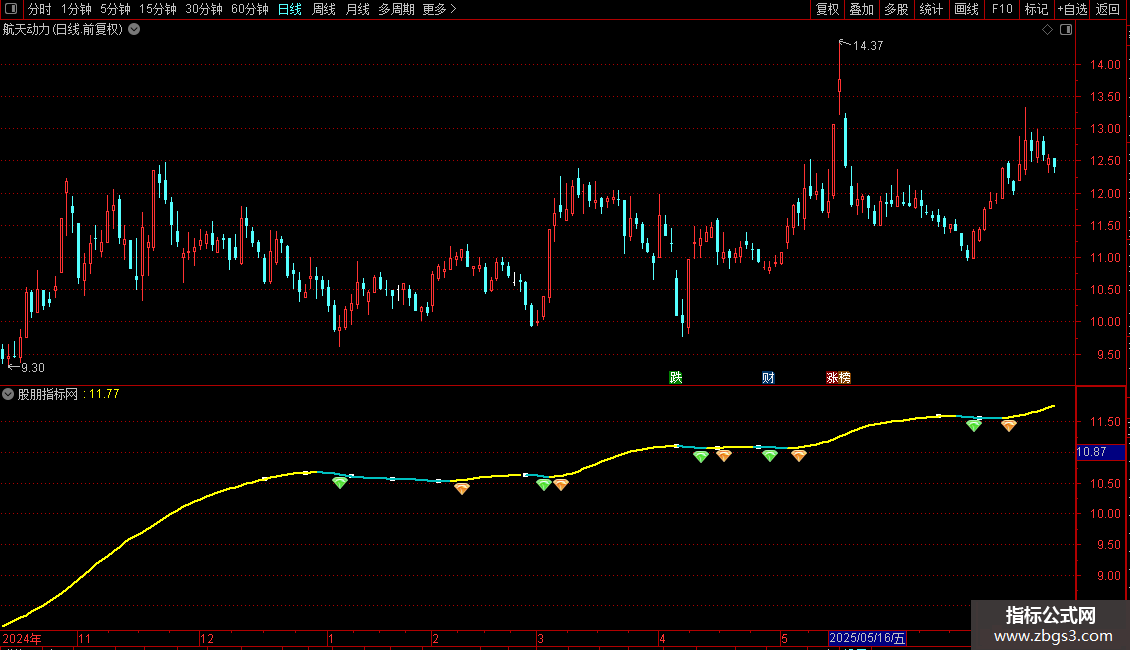
Task: Open the F10 company info
Action: coord(1002,9)
